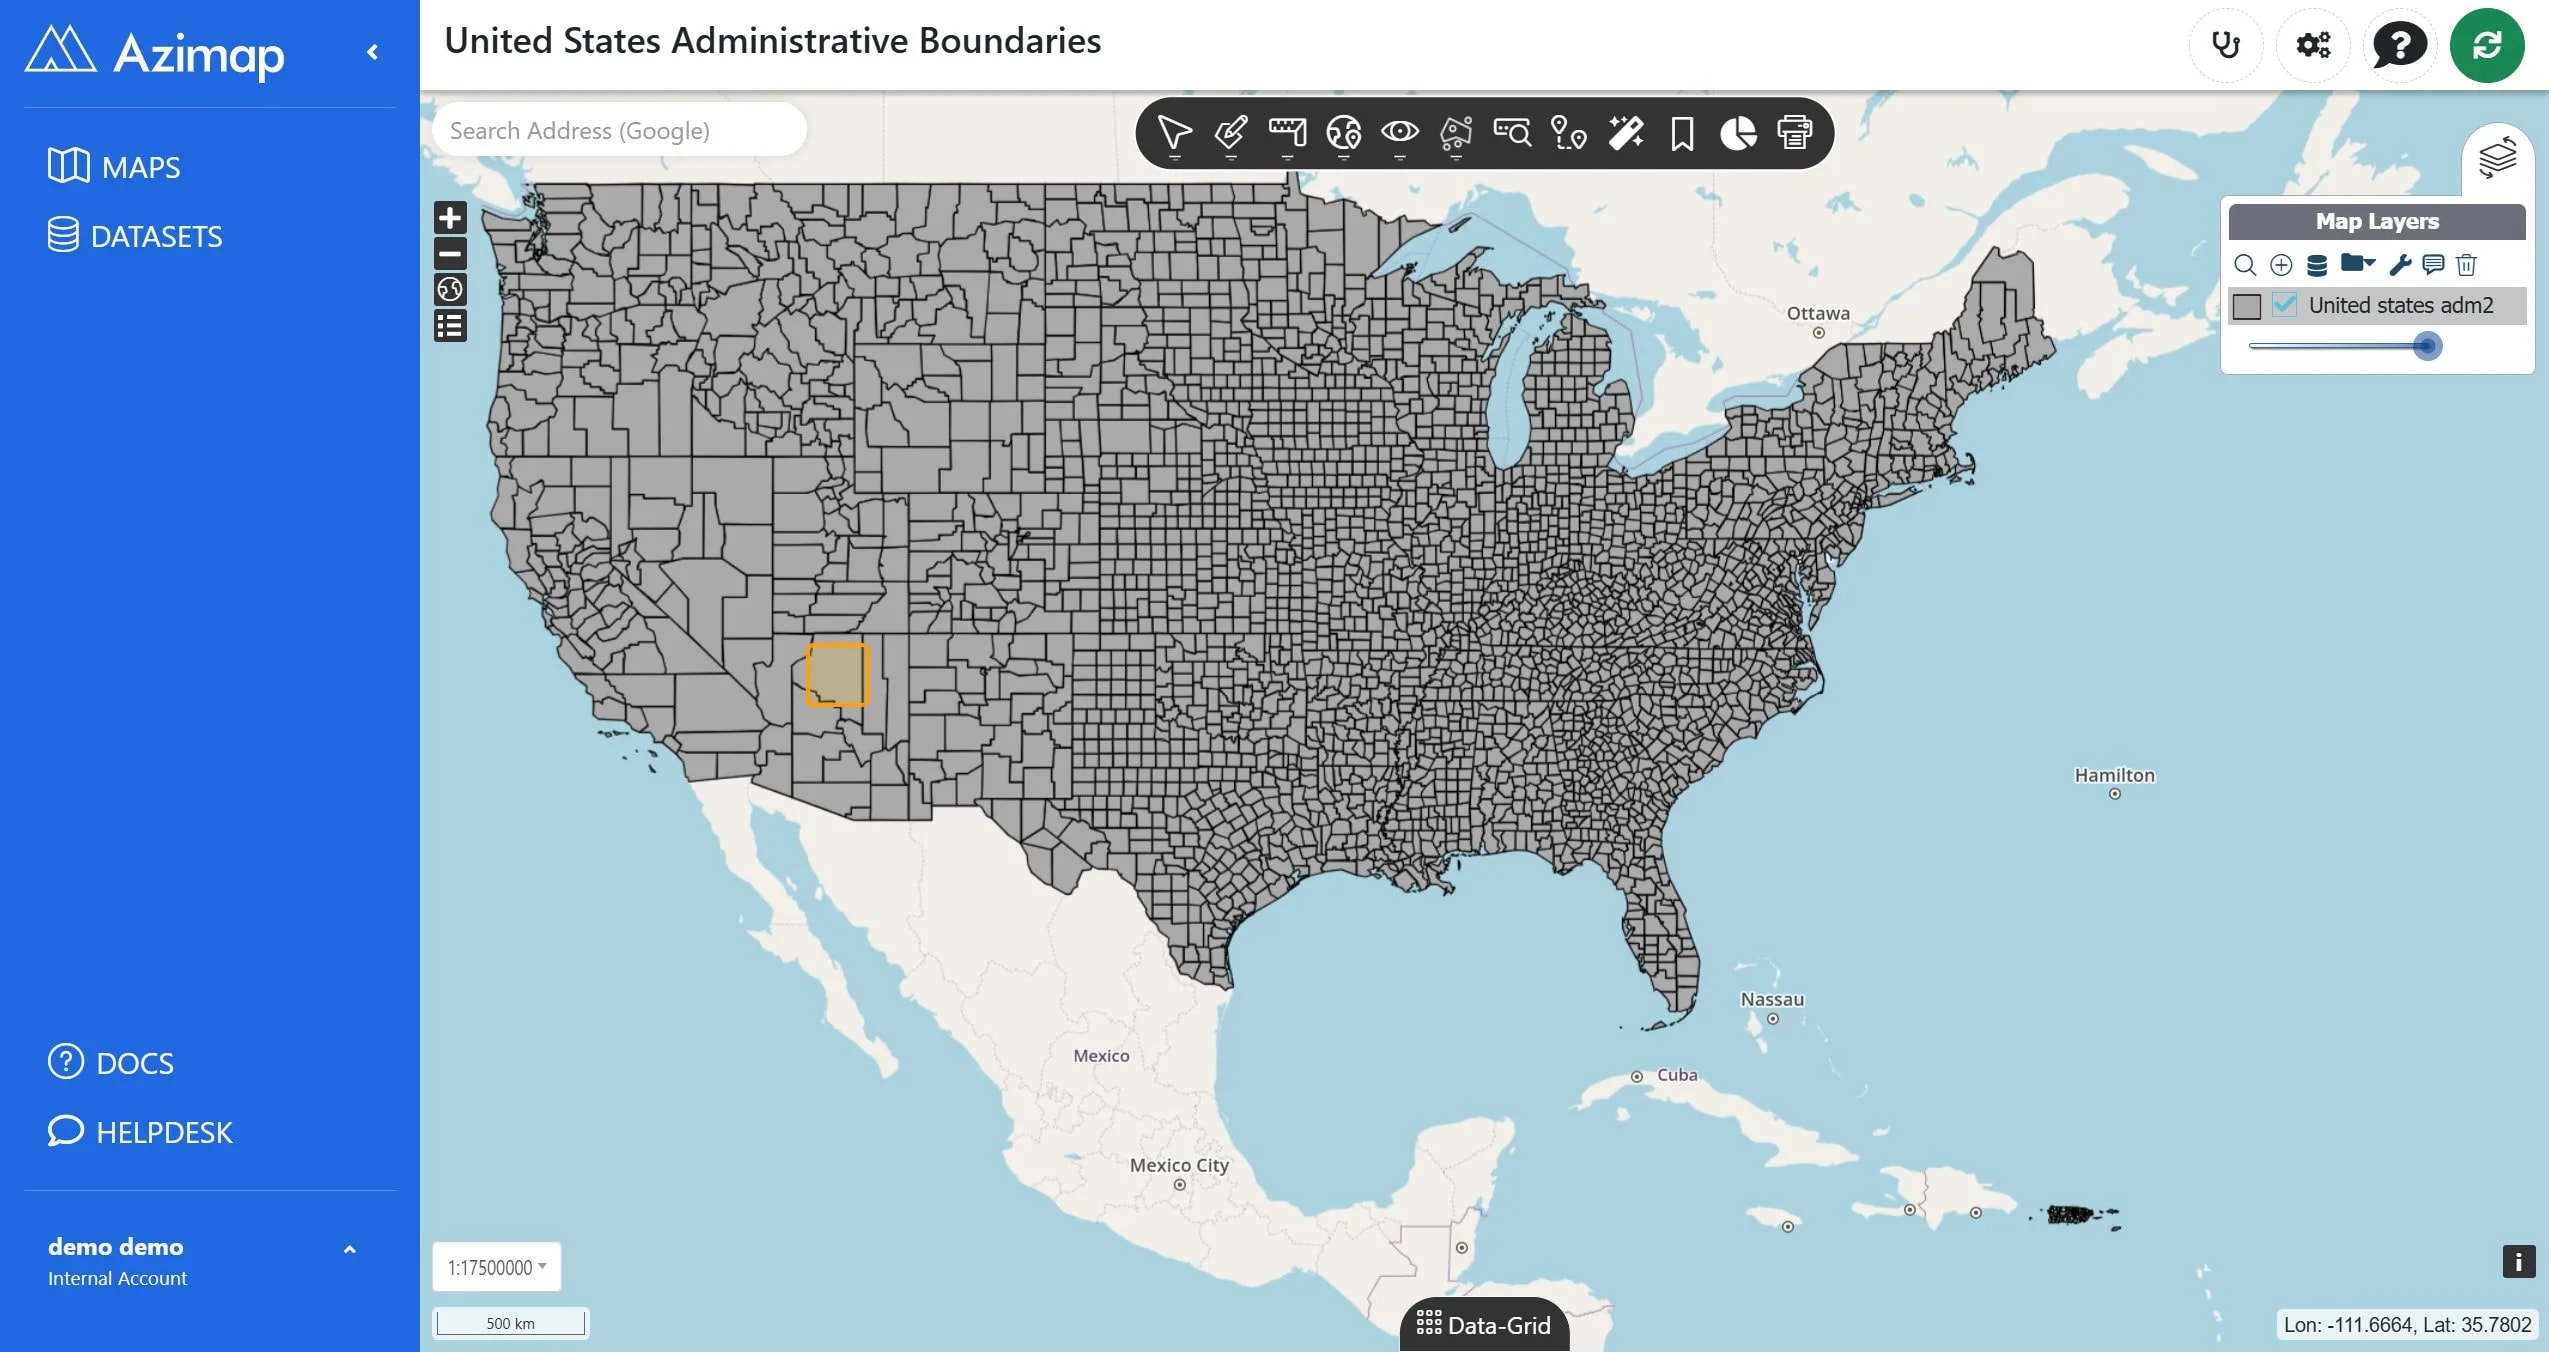The height and width of the screenshot is (1352, 2549).
Task: Adjust the layer opacity slider handle
Action: pos(2426,346)
